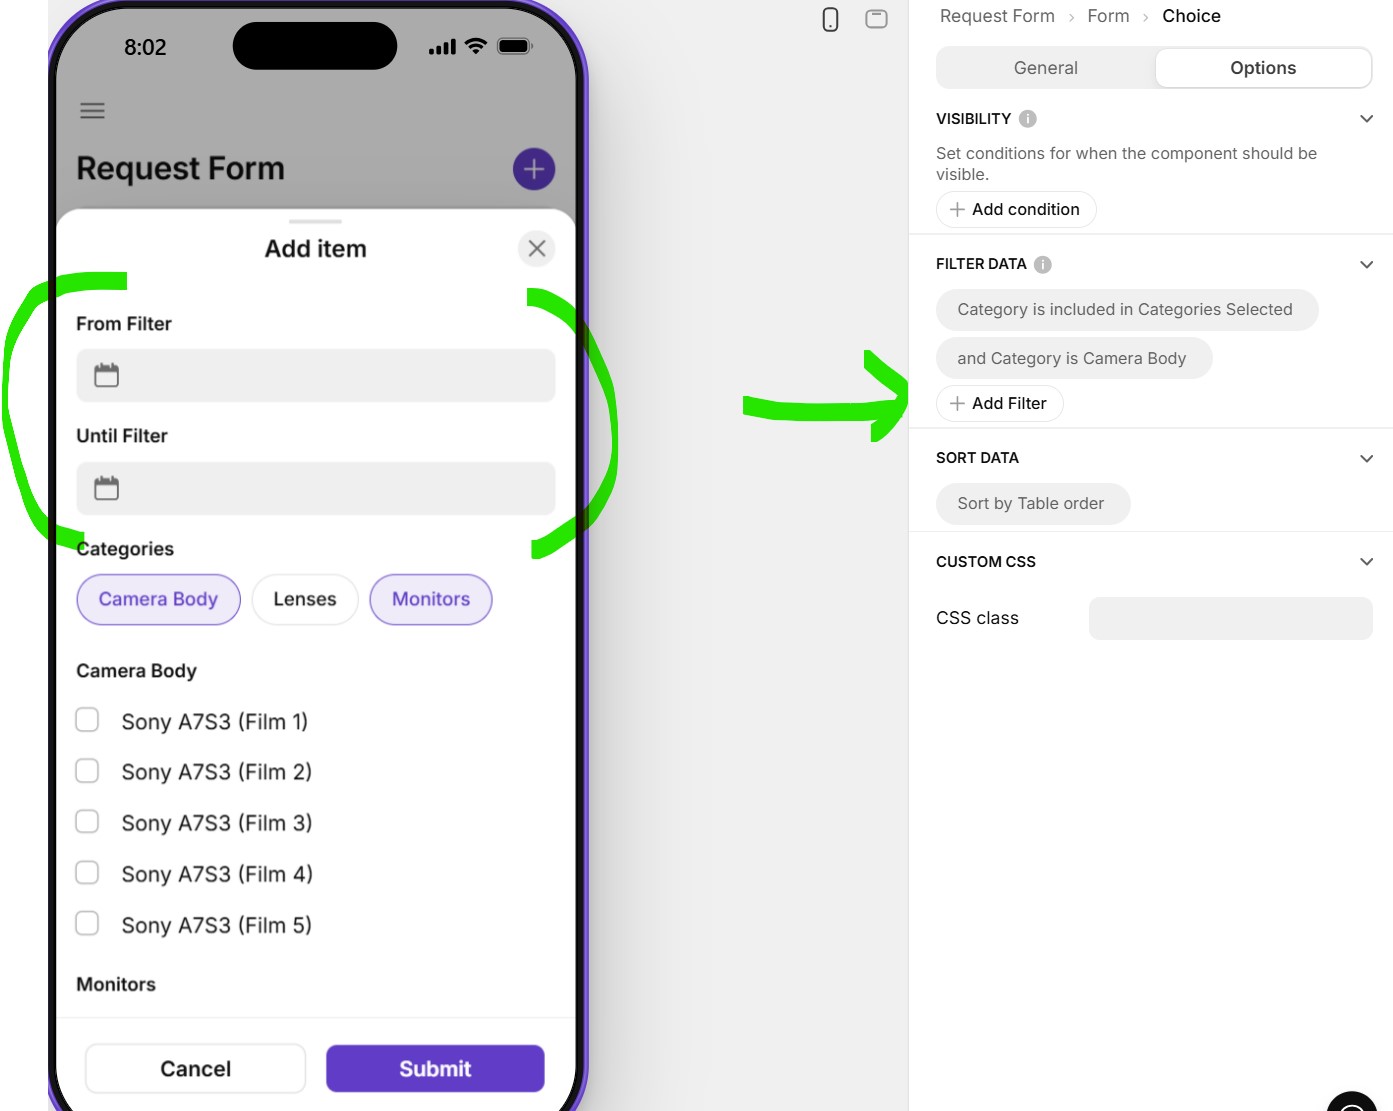This screenshot has width=1393, height=1111.
Task: Check Sony A7S3 (Film 3)
Action: tap(88, 822)
